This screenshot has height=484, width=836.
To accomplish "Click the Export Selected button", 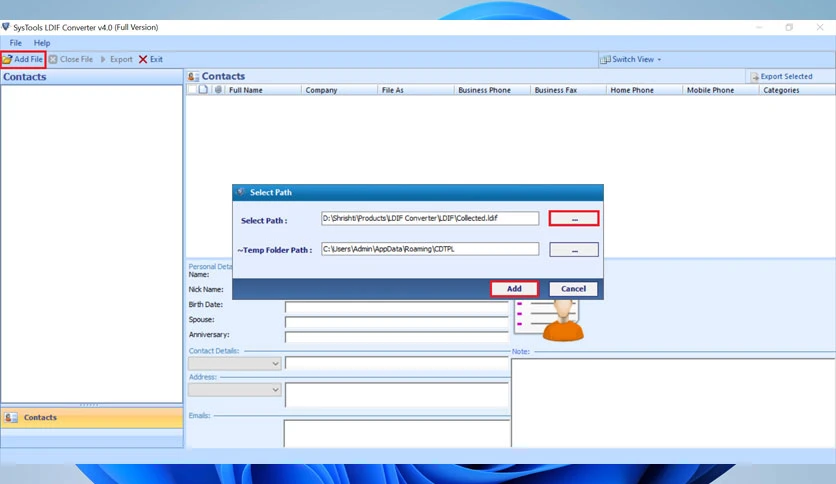I will point(781,76).
